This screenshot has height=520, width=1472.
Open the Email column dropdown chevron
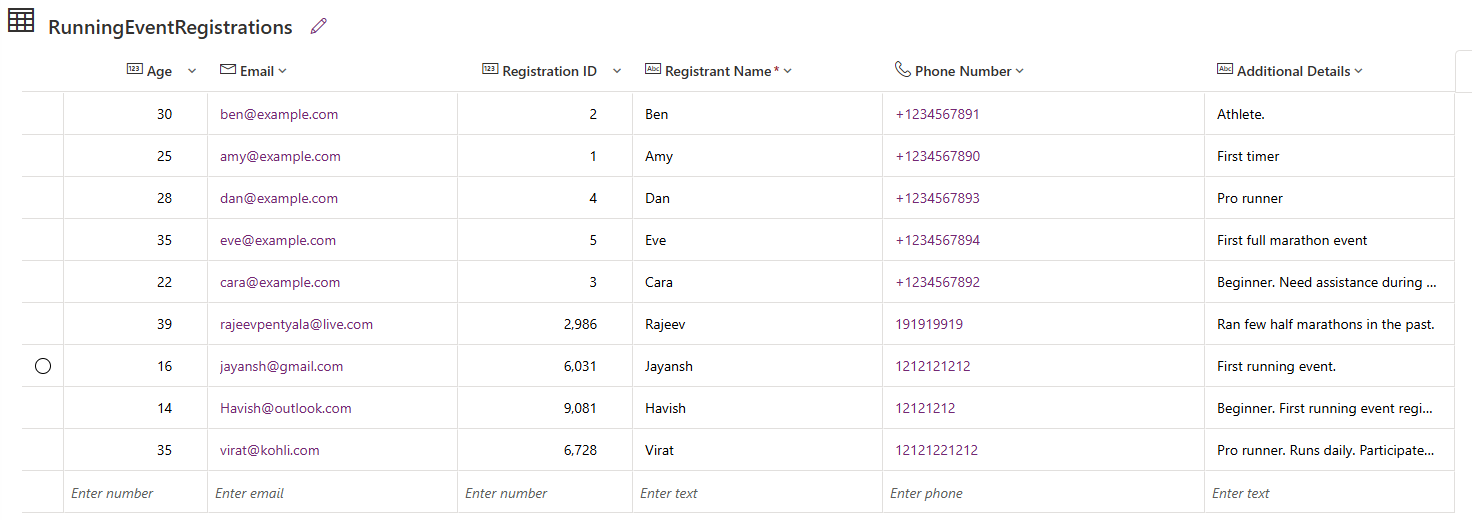[283, 71]
